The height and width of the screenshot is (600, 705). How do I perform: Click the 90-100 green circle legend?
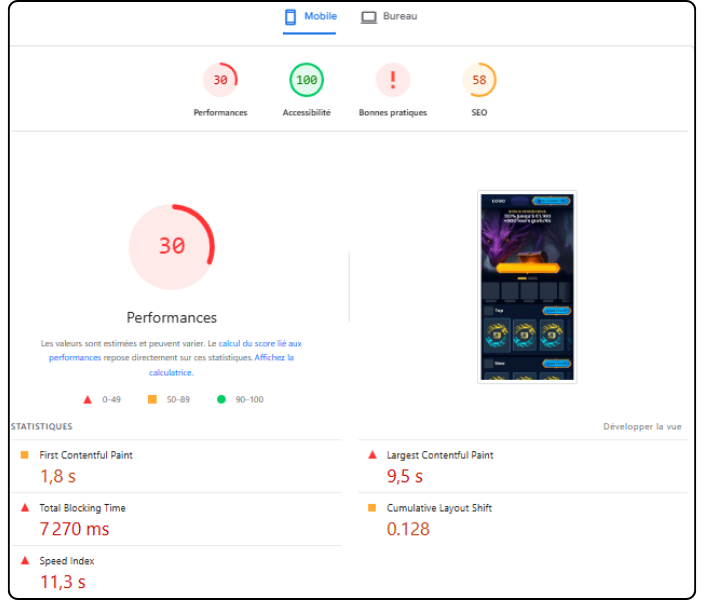pyautogui.click(x=221, y=400)
